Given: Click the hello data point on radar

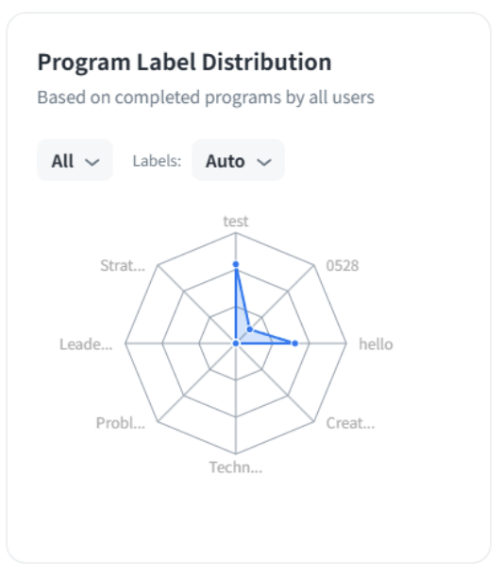Looking at the screenshot, I should 295,343.
